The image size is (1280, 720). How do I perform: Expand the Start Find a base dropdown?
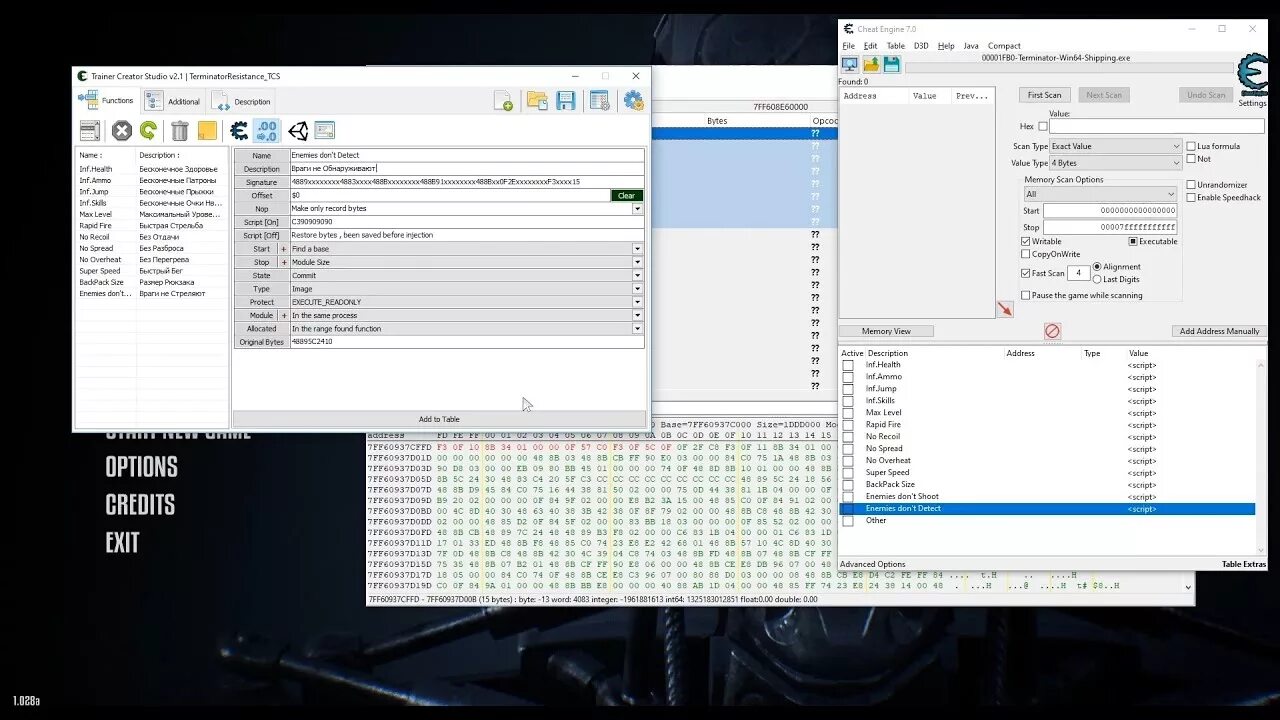(637, 249)
